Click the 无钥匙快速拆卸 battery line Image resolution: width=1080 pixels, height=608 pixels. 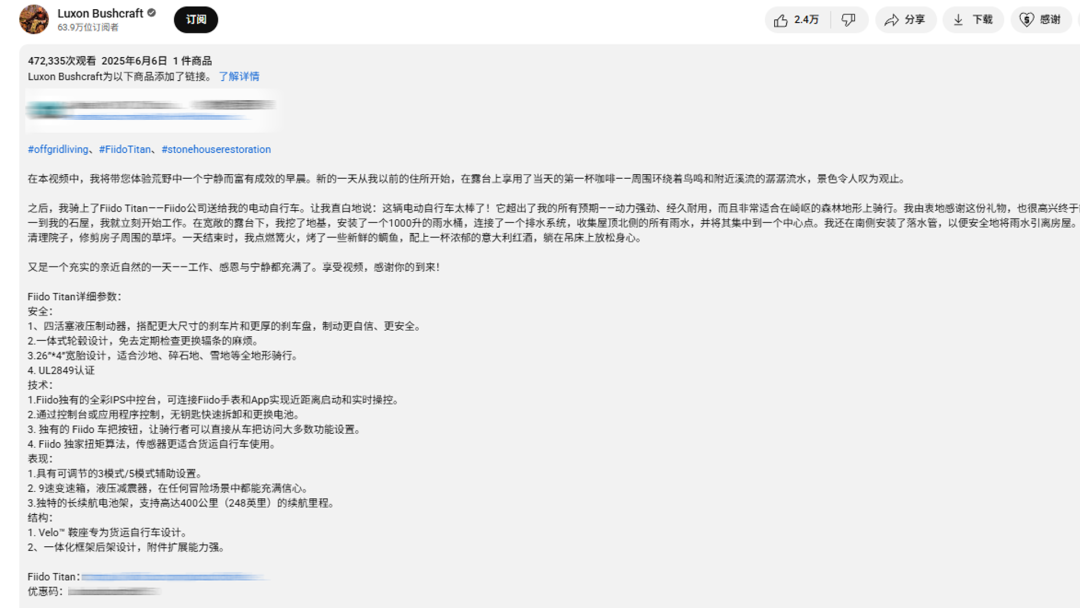(165, 415)
